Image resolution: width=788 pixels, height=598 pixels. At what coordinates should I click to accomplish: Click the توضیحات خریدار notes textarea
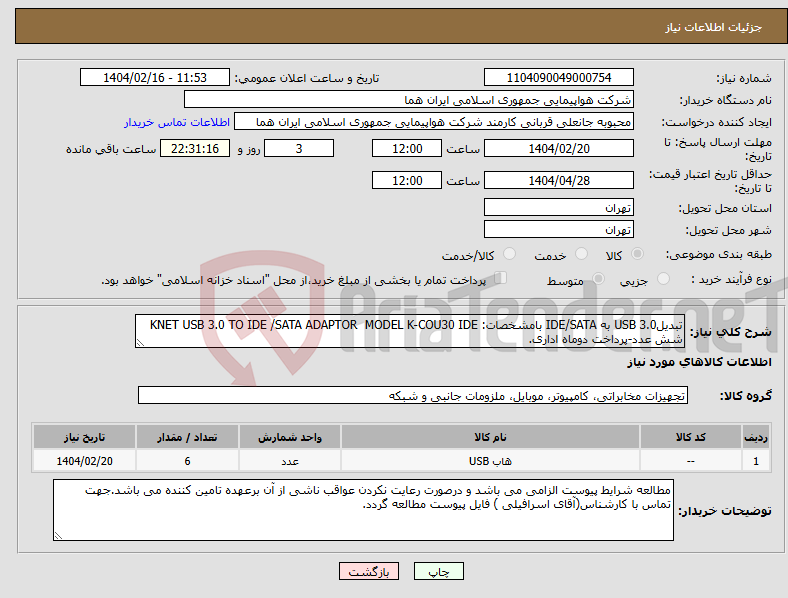tap(363, 510)
